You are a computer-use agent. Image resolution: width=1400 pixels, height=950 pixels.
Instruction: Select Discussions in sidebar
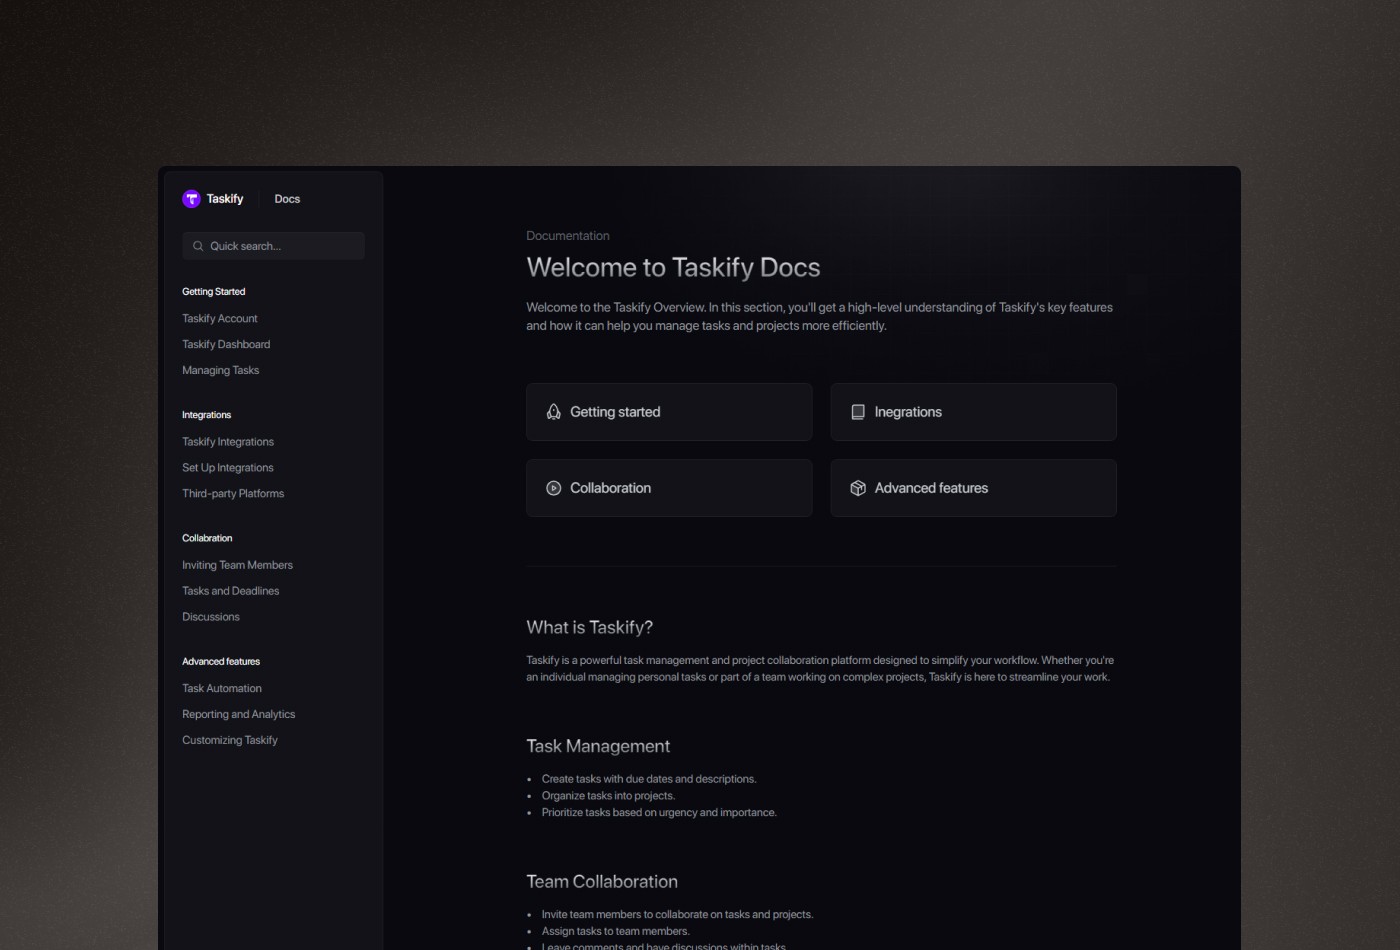click(211, 617)
